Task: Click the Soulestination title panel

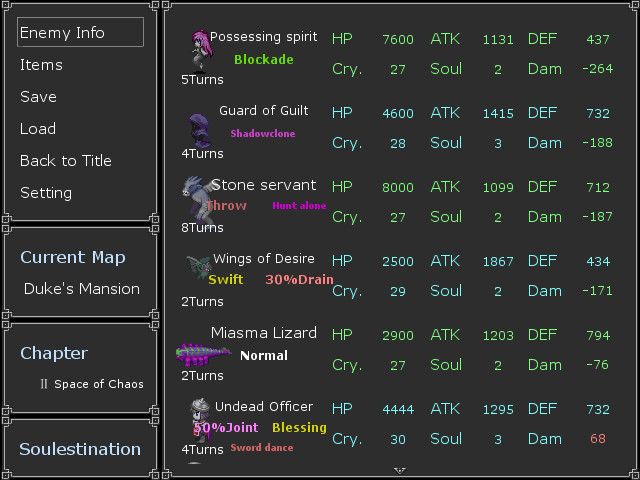Action: (80, 449)
